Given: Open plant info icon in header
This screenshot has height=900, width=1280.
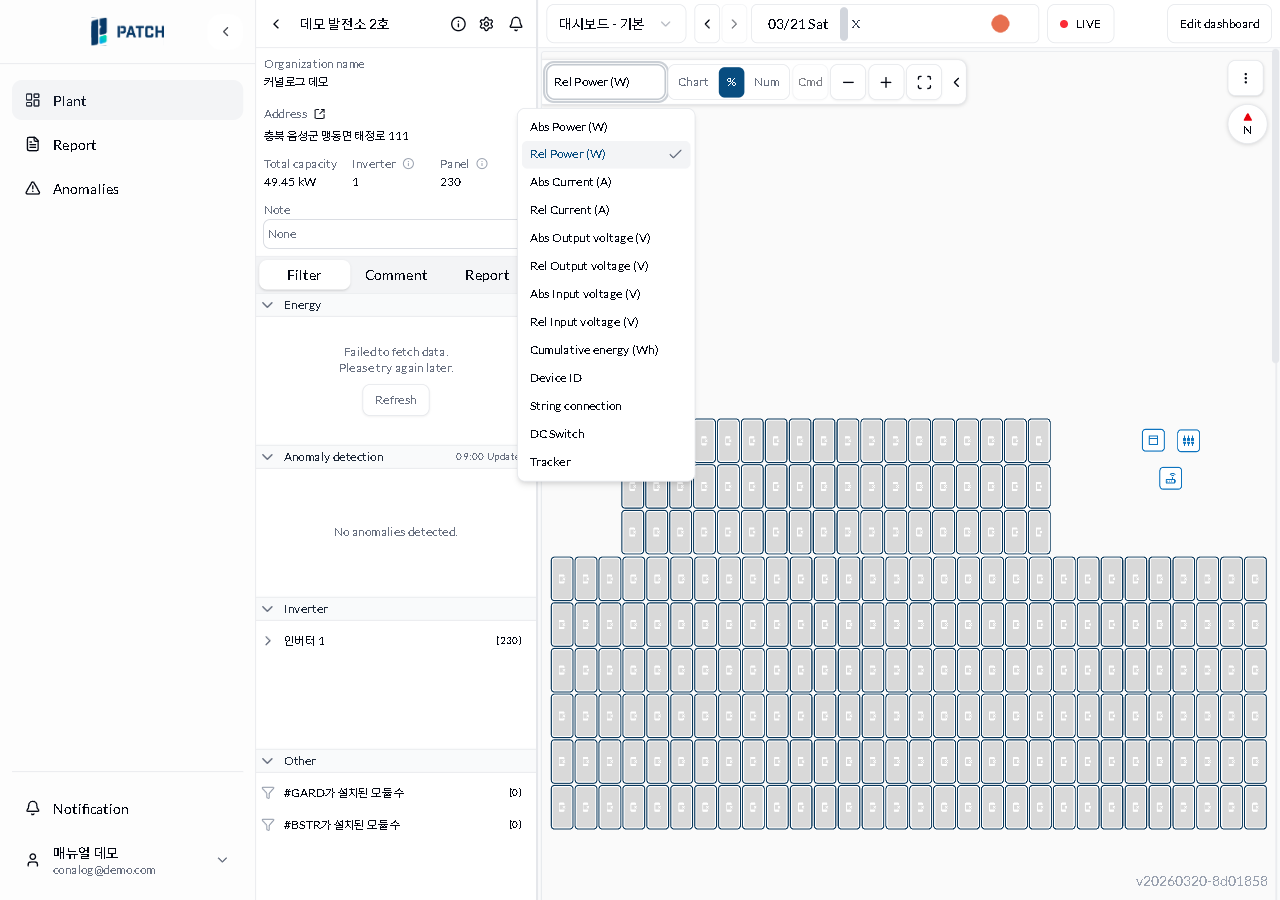Looking at the screenshot, I should click(458, 24).
